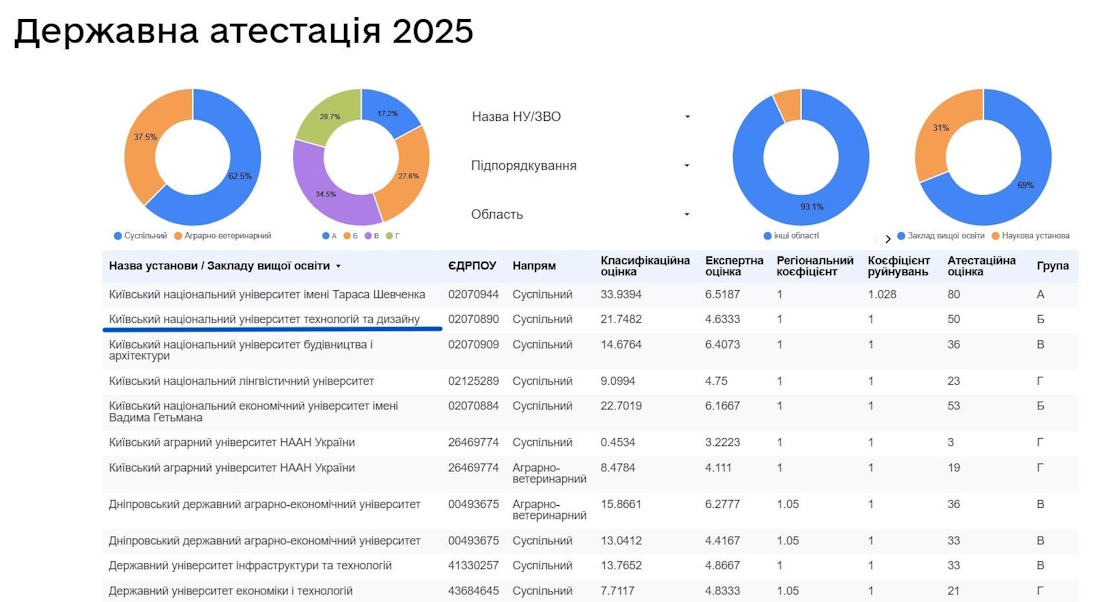Select Державний університет економіки і технологій row
Screen dimensions: 1100x602
590,591
